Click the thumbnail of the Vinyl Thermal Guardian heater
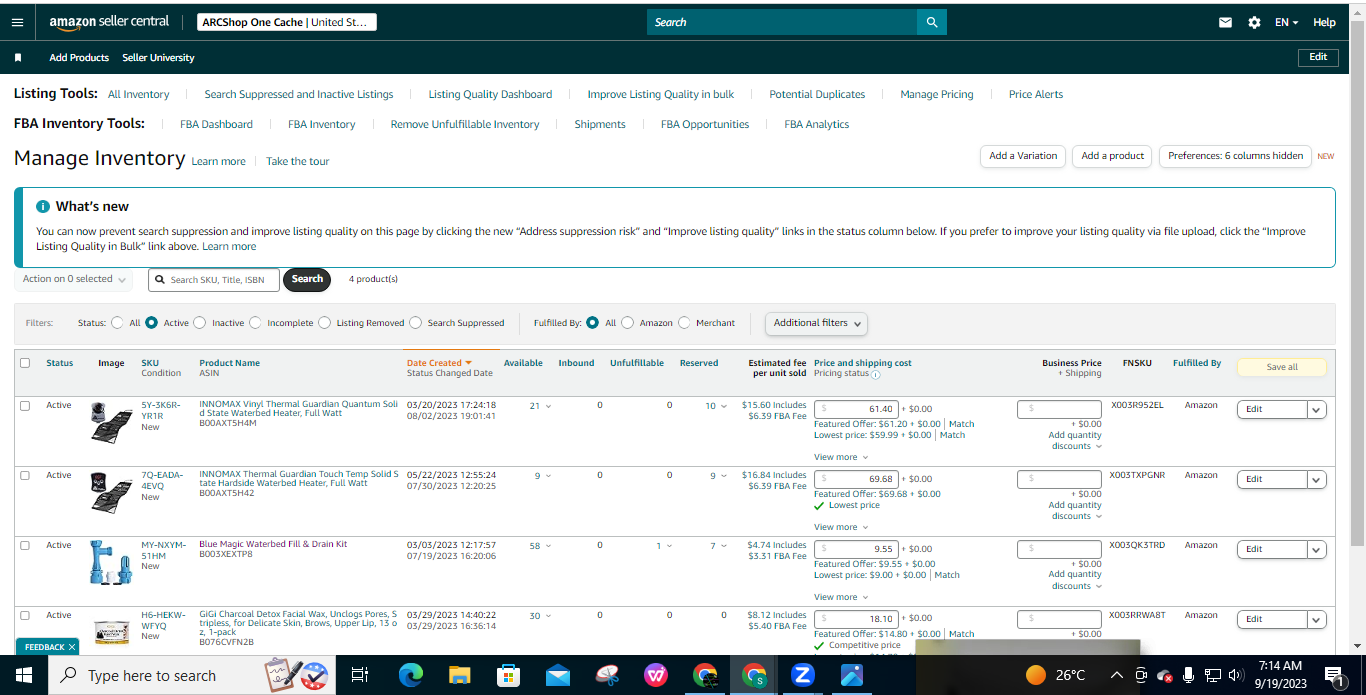The width and height of the screenshot is (1366, 695). point(110,422)
